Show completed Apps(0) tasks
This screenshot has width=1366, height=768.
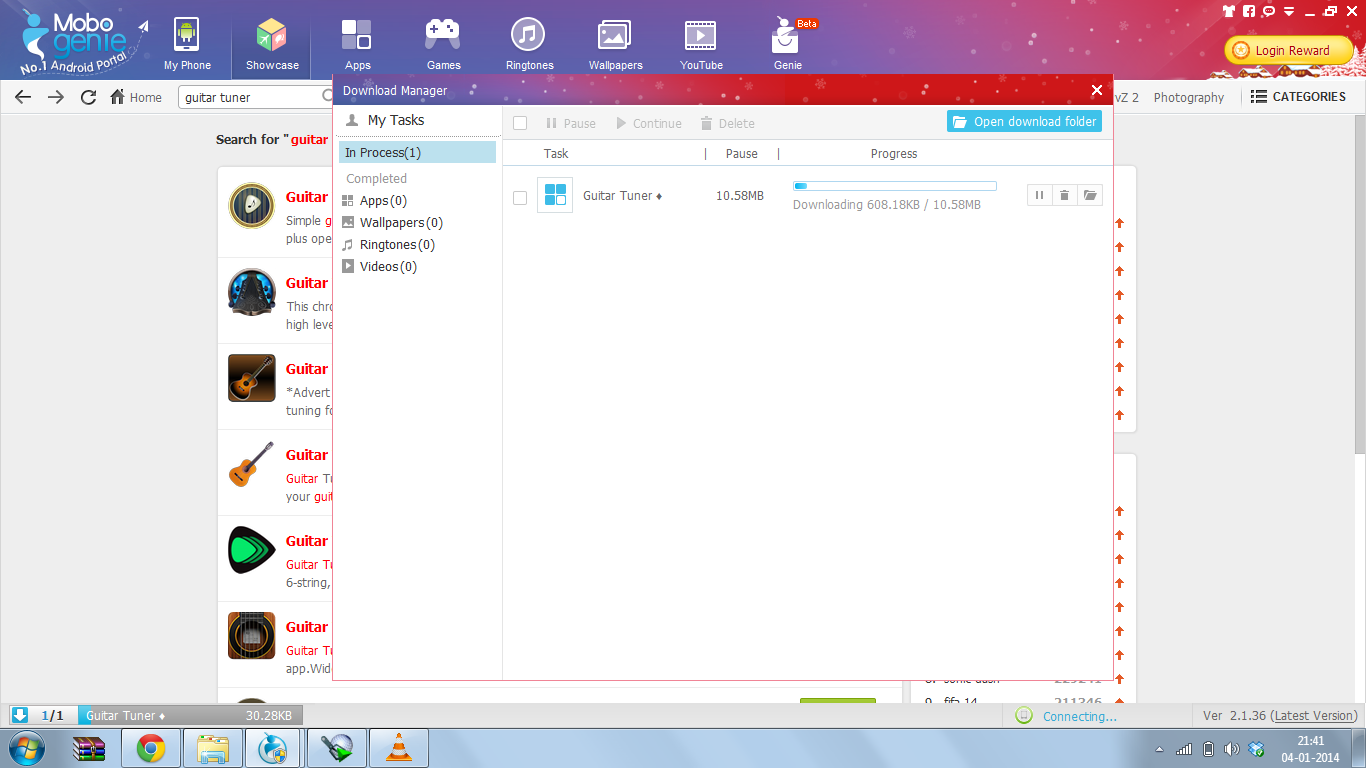(x=382, y=201)
